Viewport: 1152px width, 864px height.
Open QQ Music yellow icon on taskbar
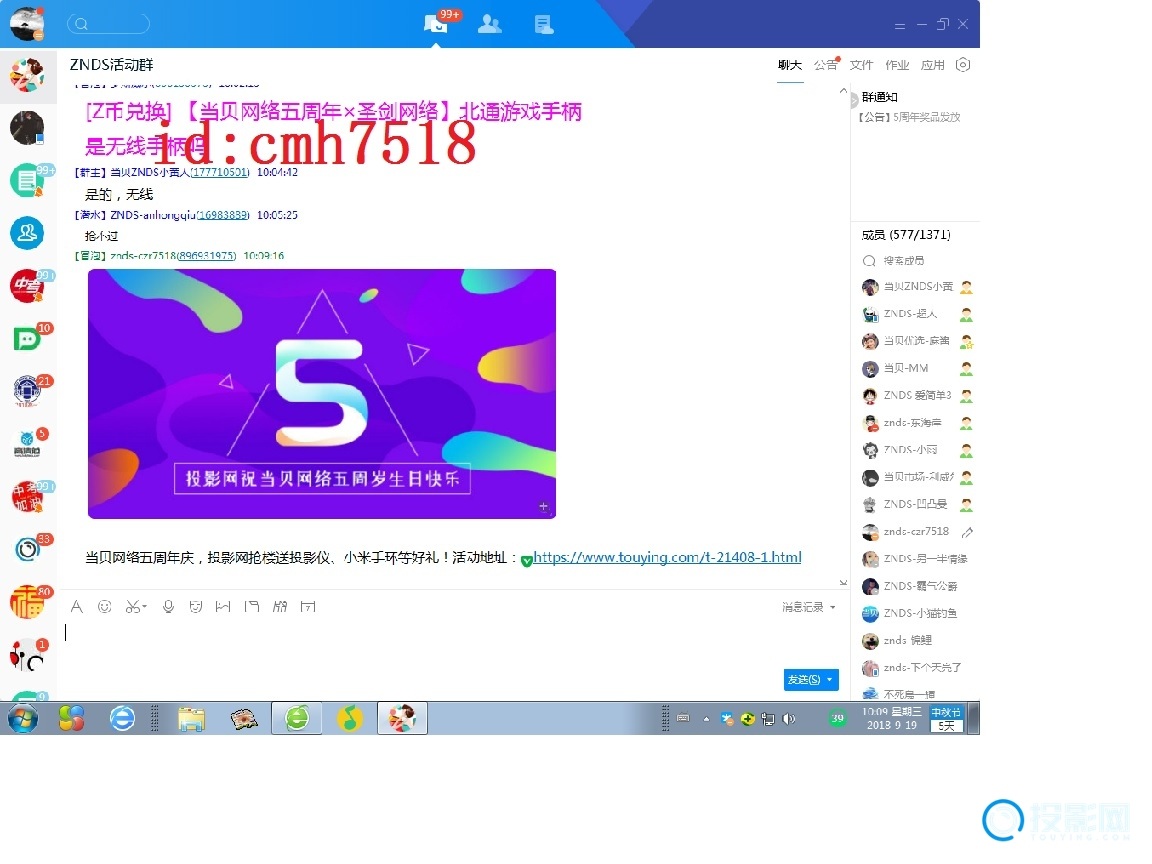click(350, 719)
